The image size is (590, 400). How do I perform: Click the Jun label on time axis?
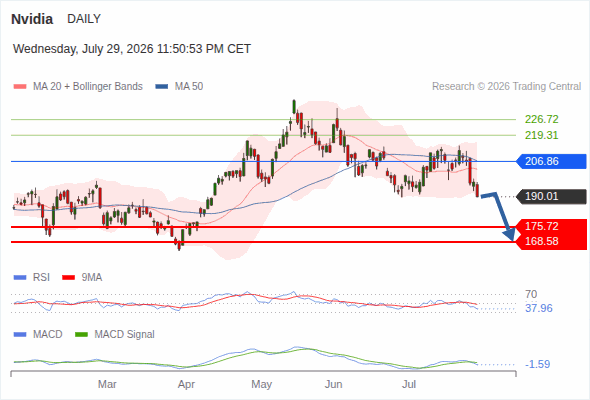[333, 385]
